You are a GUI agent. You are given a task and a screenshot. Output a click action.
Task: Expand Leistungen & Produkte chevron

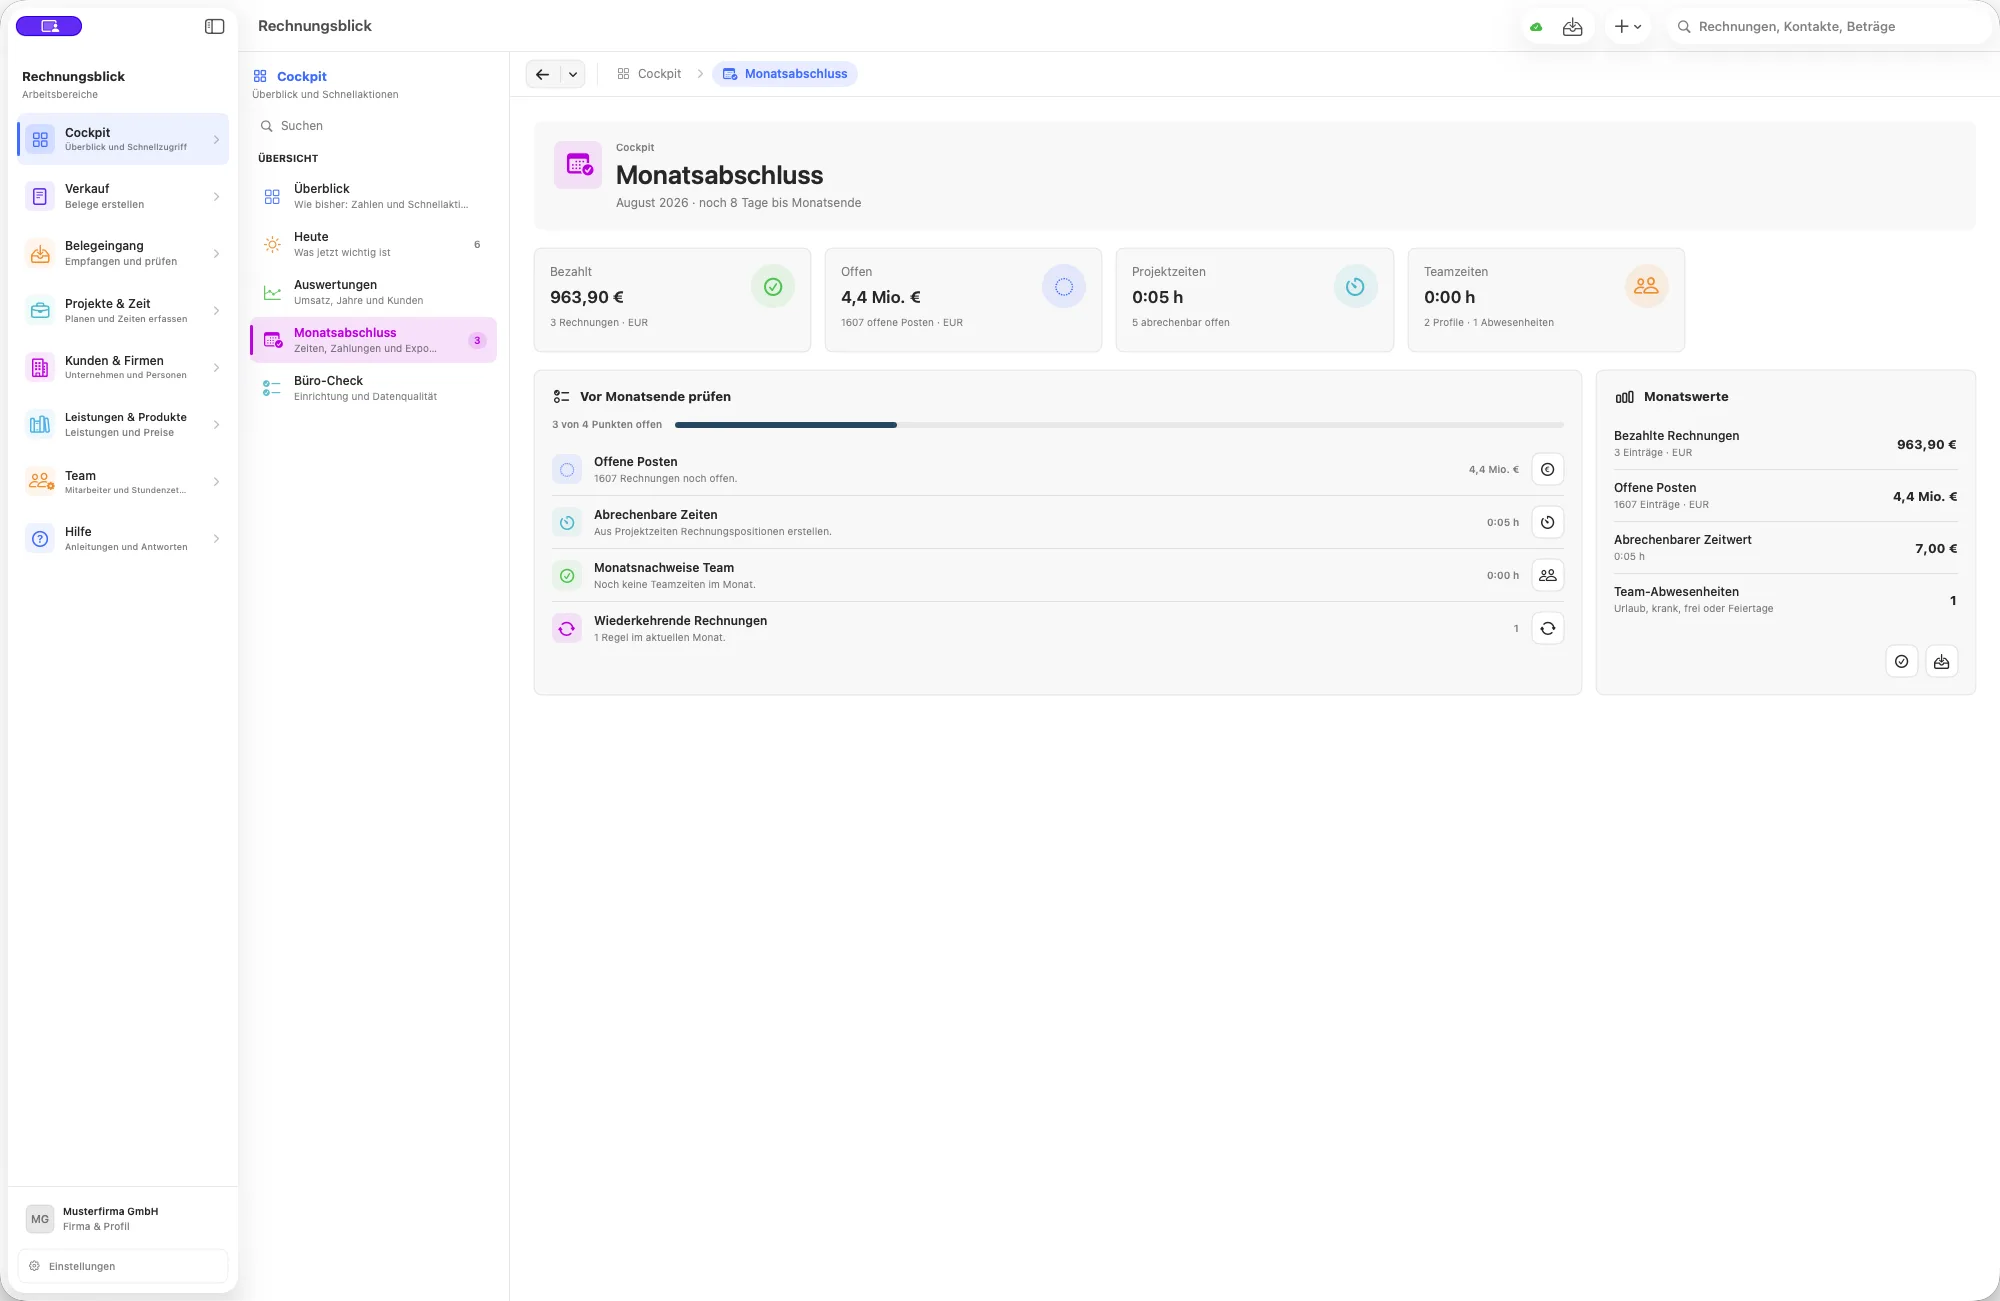216,425
